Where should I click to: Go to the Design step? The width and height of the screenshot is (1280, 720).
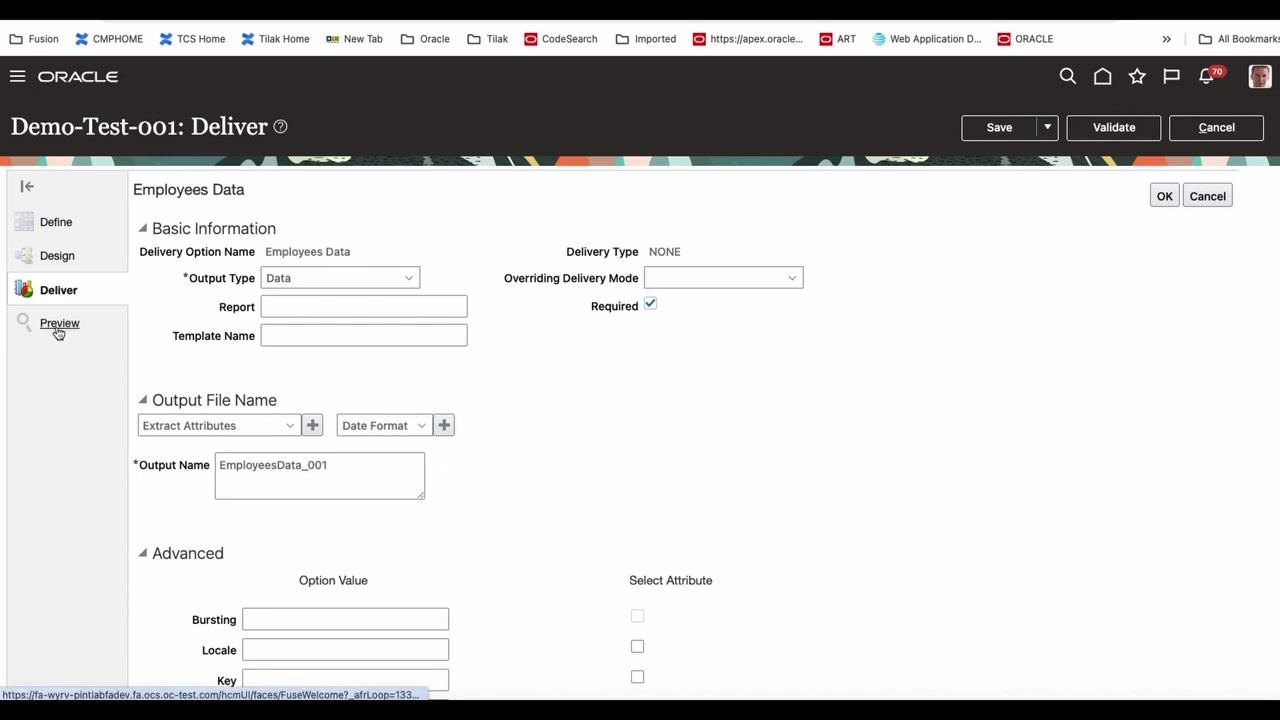57,256
